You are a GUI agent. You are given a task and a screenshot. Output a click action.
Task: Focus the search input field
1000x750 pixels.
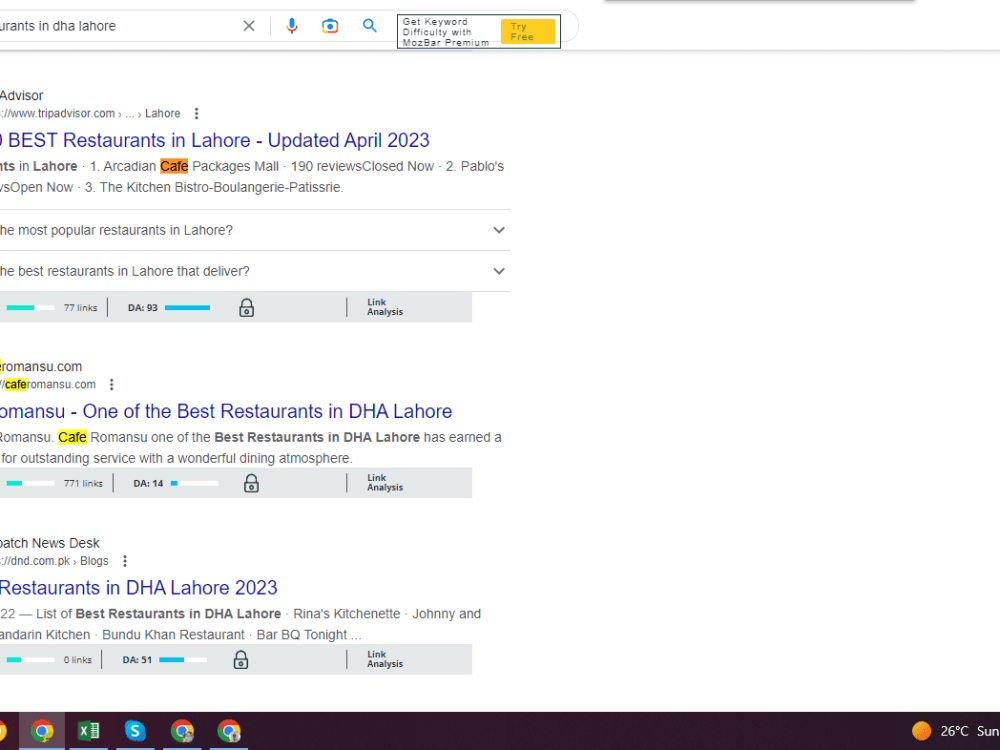click(118, 26)
